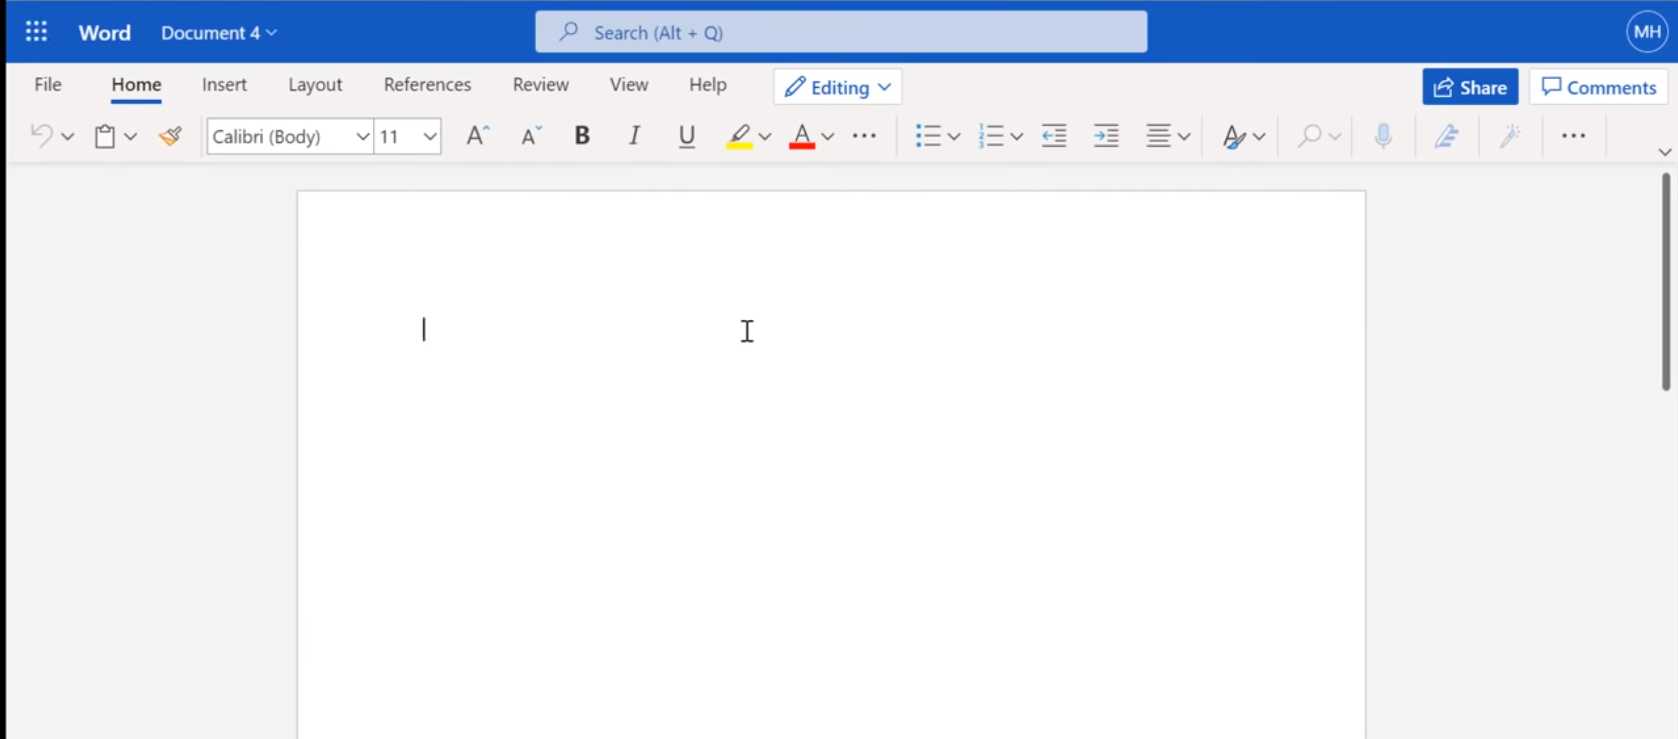Select the Format Painter brush
The image size is (1678, 739).
[x=170, y=136]
